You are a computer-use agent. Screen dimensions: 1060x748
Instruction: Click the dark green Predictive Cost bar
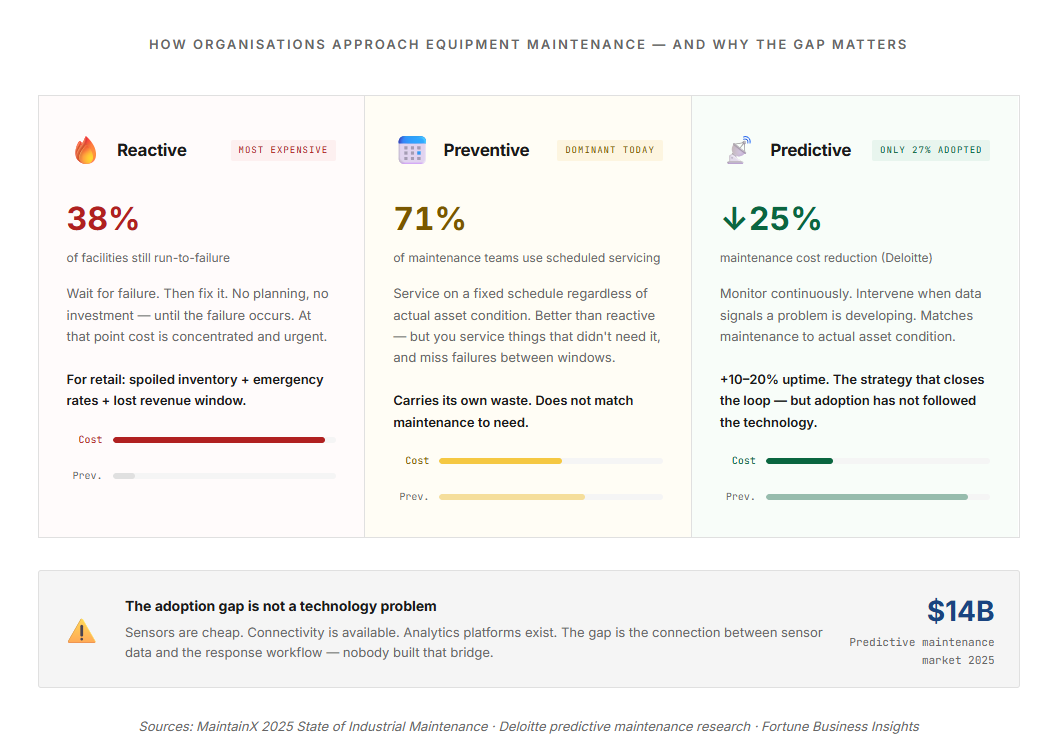pos(799,461)
